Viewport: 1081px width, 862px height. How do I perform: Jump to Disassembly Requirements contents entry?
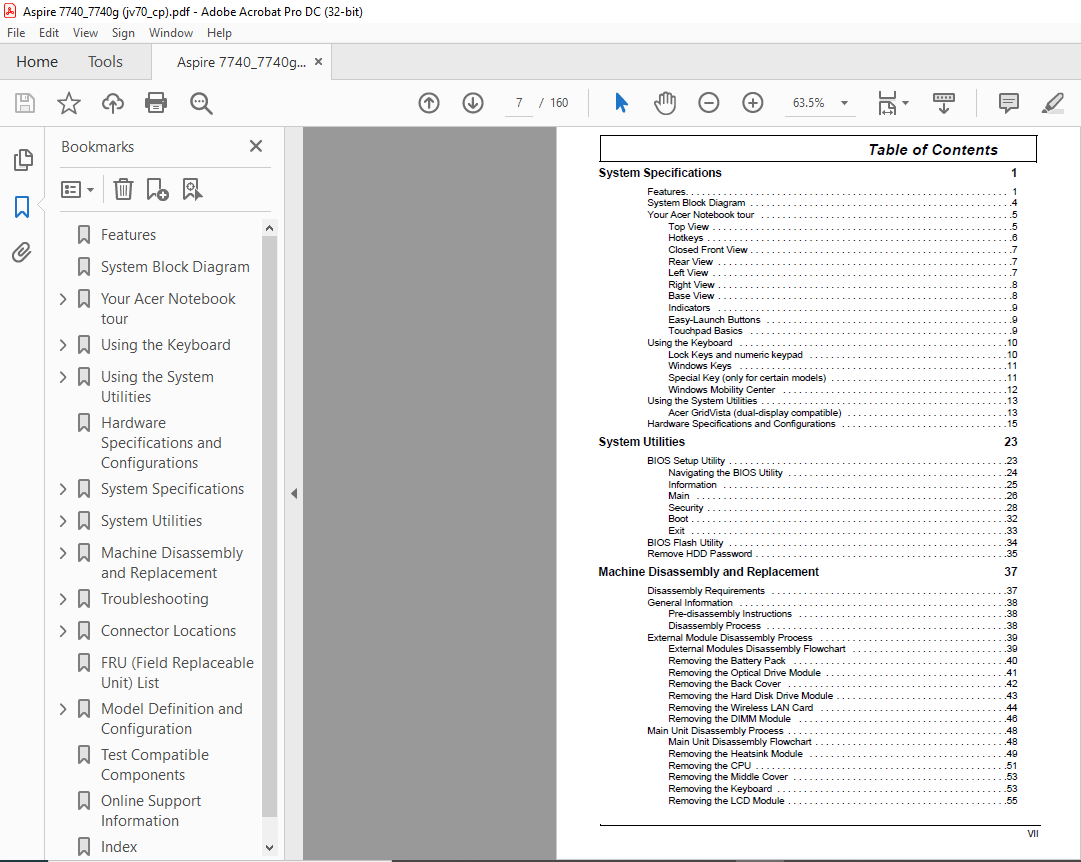(831, 591)
